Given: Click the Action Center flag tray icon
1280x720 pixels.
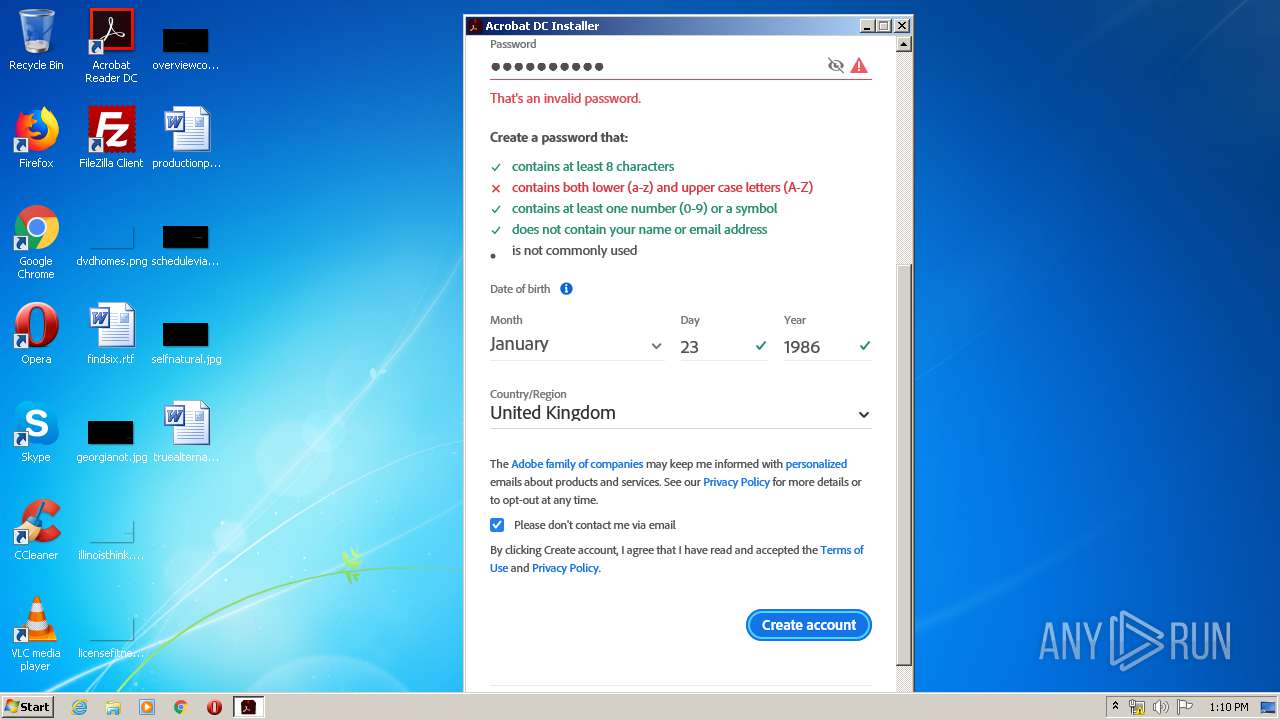Looking at the screenshot, I should 1185,707.
